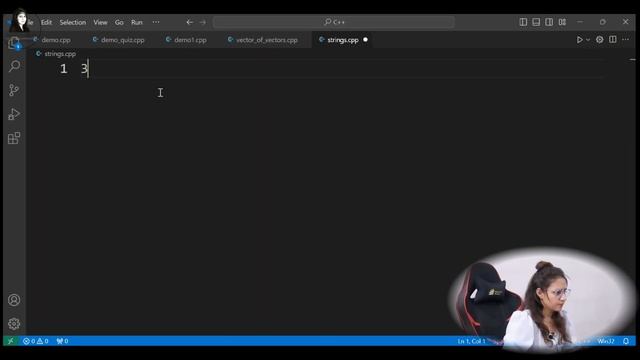Screen dimensions: 640x360
Task: Open the Run menu
Action: 137,22
